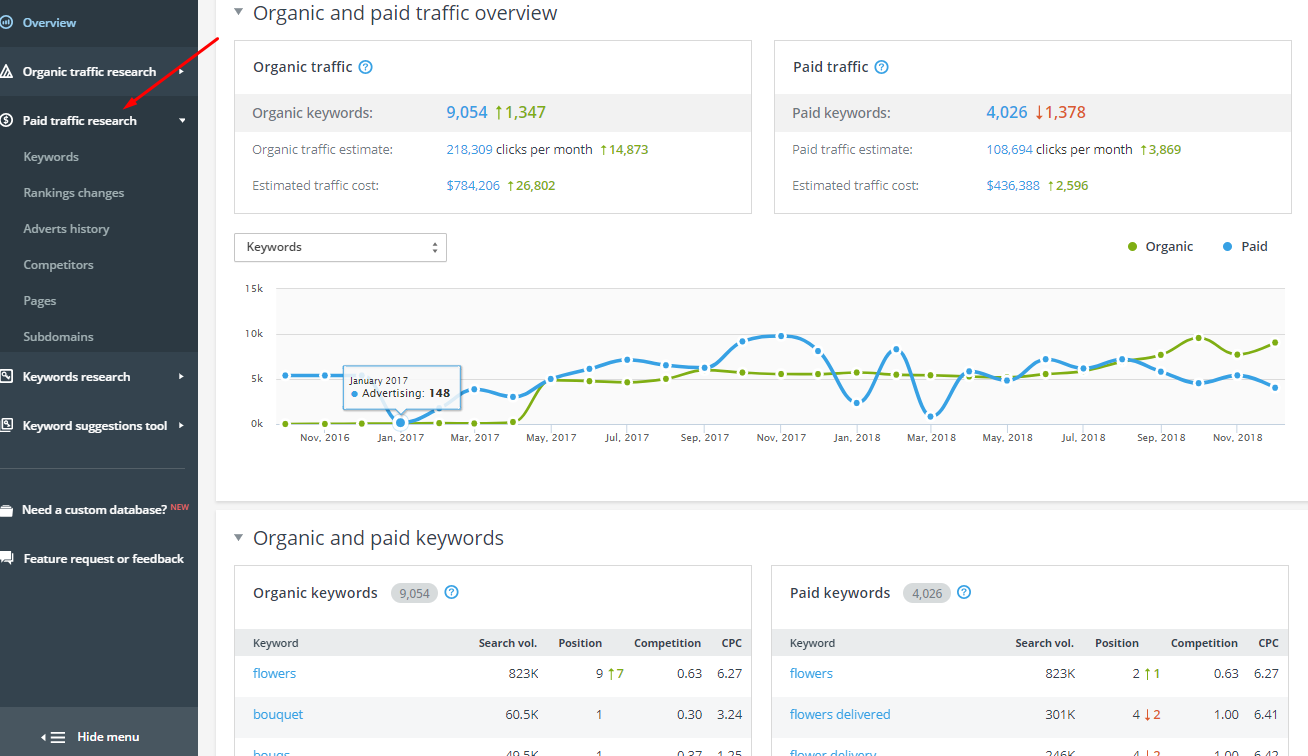Image resolution: width=1308 pixels, height=756 pixels.
Task: Open the Keywords chart metric dropdown
Action: (340, 247)
